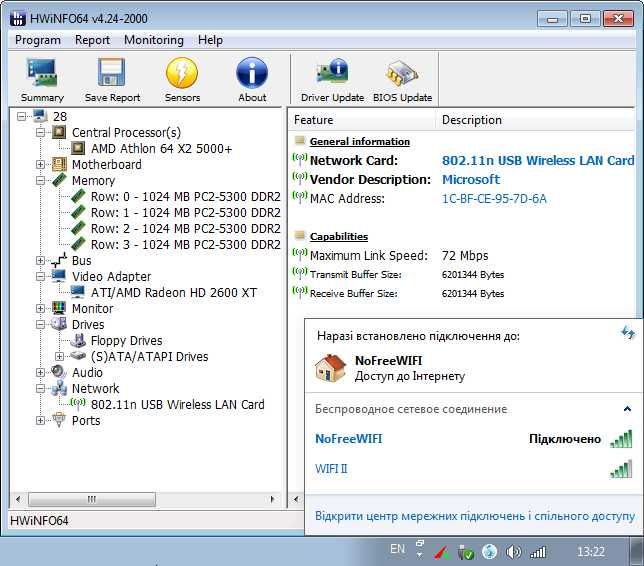Select the Floppy Drives icon
Image resolution: width=644 pixels, height=566 pixels.
pos(78,340)
